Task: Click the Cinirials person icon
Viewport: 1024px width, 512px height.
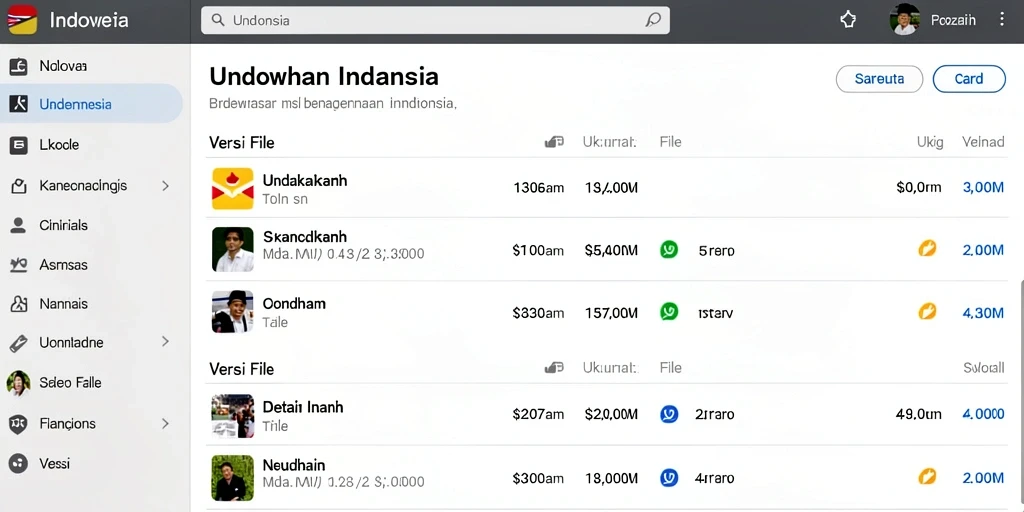Action: tap(18, 225)
